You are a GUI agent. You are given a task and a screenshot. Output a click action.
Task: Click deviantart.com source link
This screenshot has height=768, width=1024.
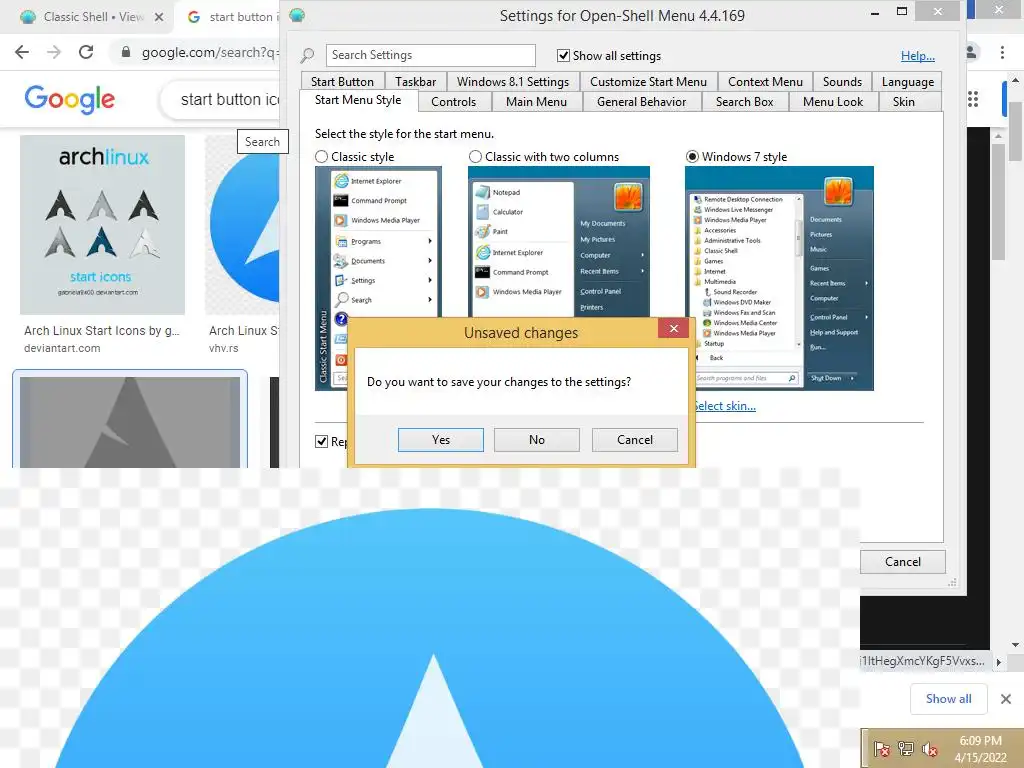[x=62, y=349]
